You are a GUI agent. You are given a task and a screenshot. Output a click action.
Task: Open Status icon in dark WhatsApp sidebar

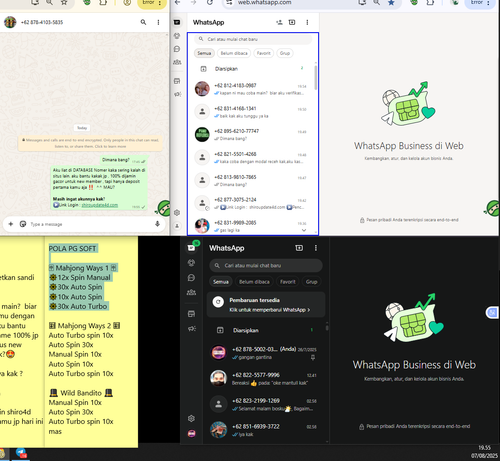tap(191, 263)
